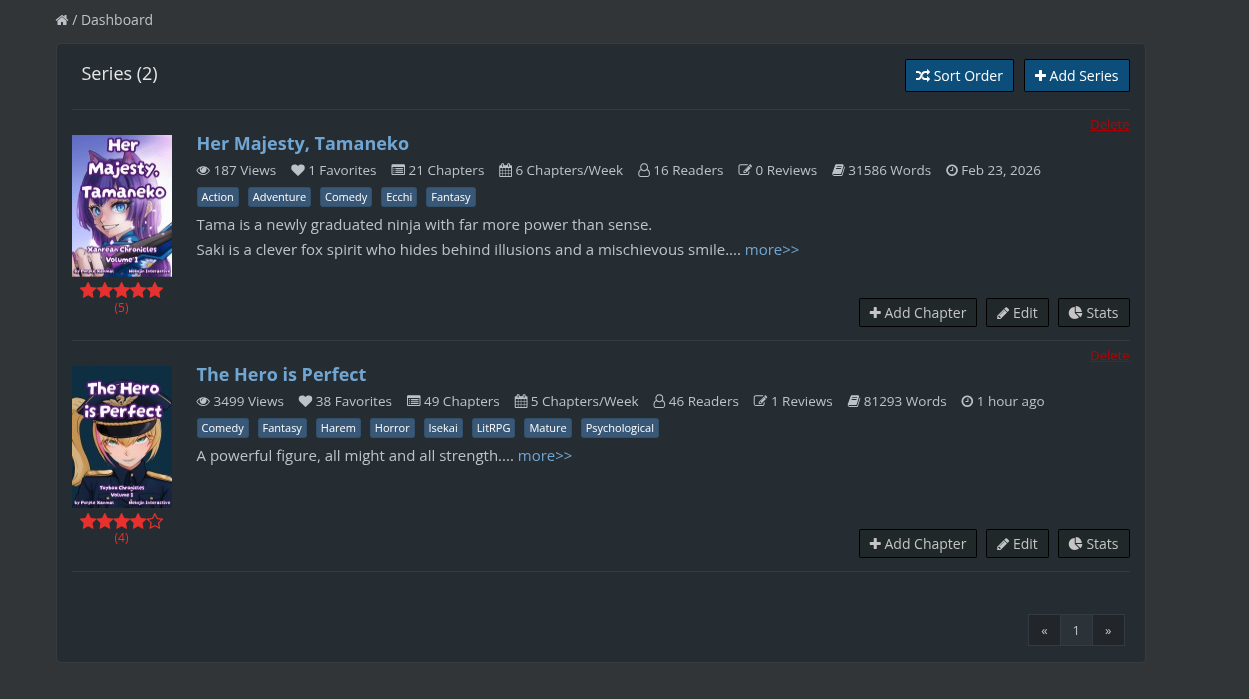The image size is (1249, 699).
Task: Expand Tamaneko description with more>> link
Action: [x=771, y=250]
